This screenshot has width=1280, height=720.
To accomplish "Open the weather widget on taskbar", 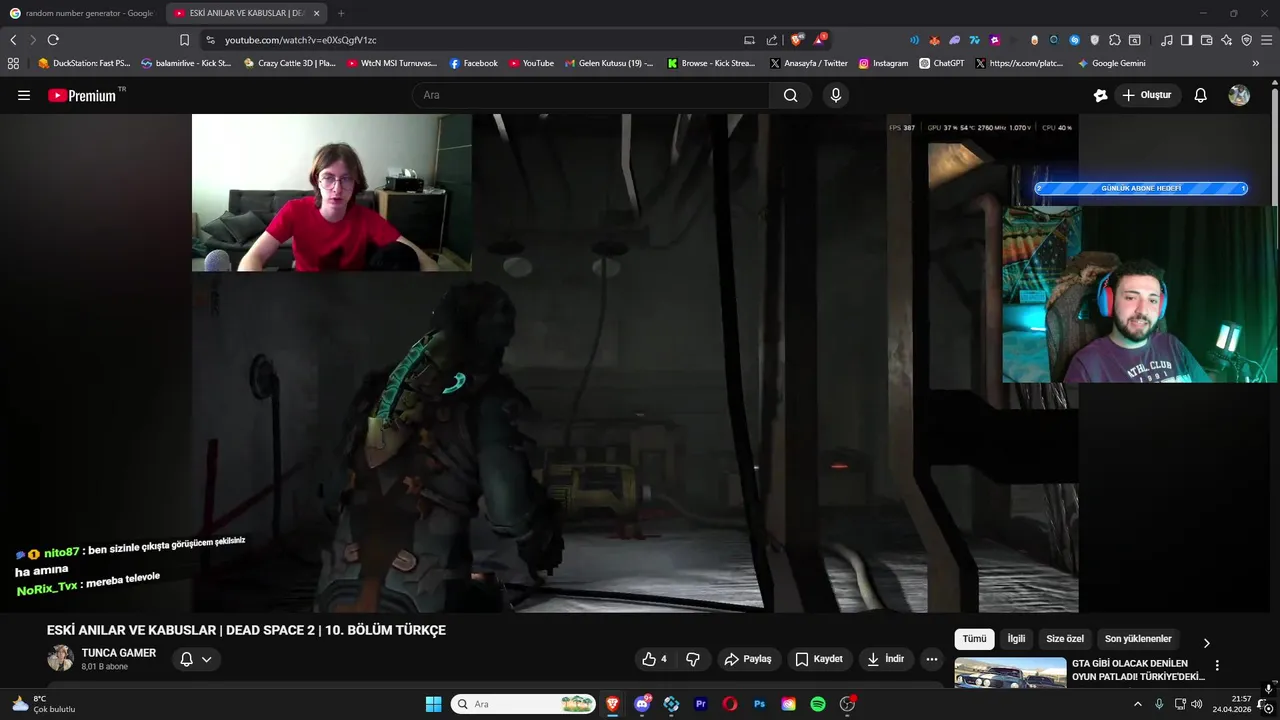I will click(43, 704).
